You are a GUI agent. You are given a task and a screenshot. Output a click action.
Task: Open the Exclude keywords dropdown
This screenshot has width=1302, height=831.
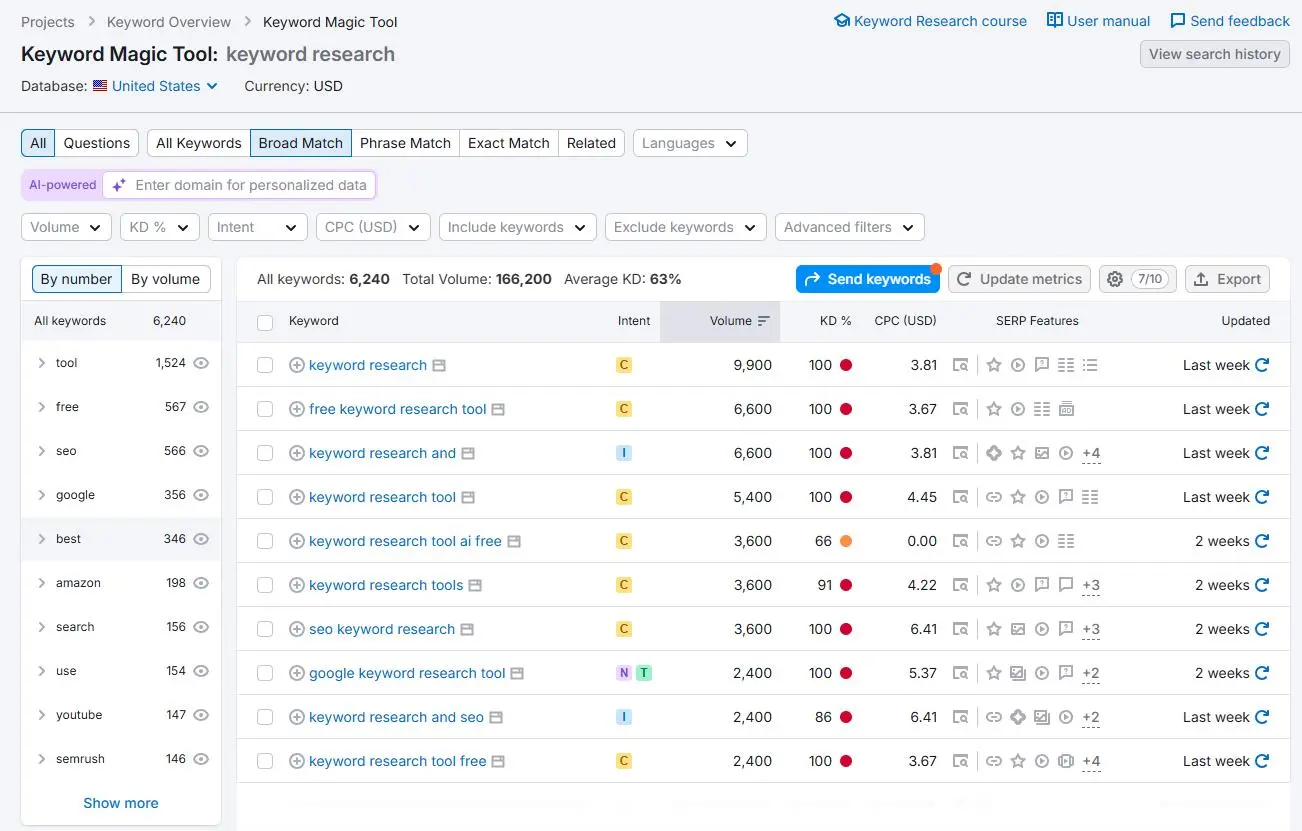click(x=686, y=227)
